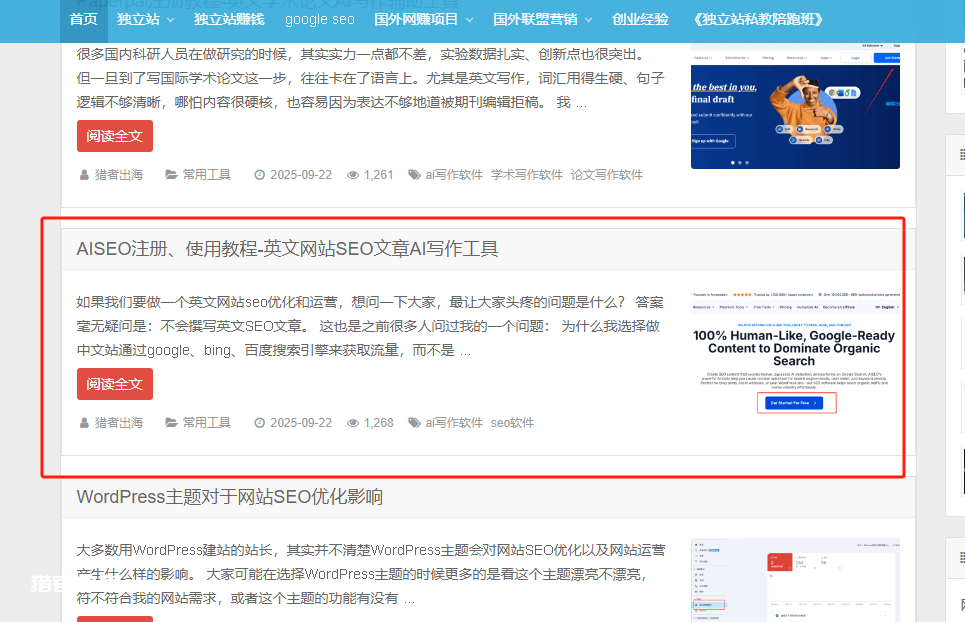
Task: Click the folder icon before 常用工具 category
Action: (x=173, y=173)
